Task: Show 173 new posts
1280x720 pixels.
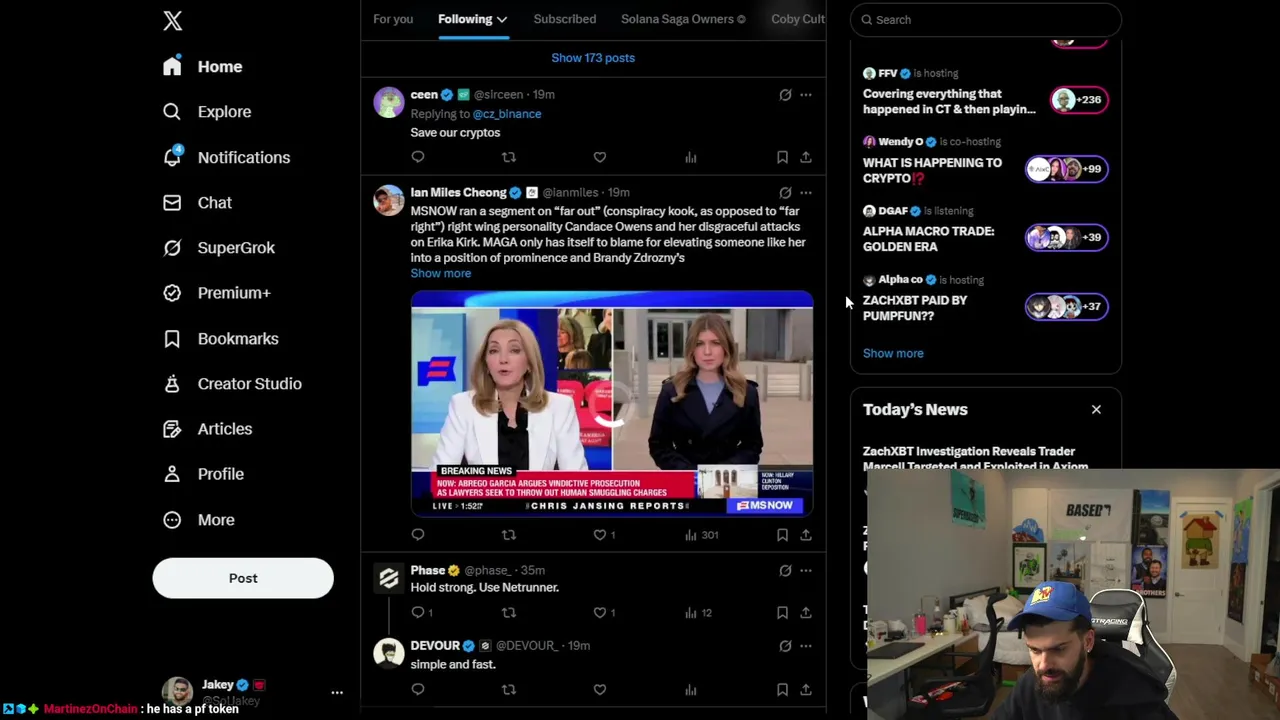Action: 593,58
